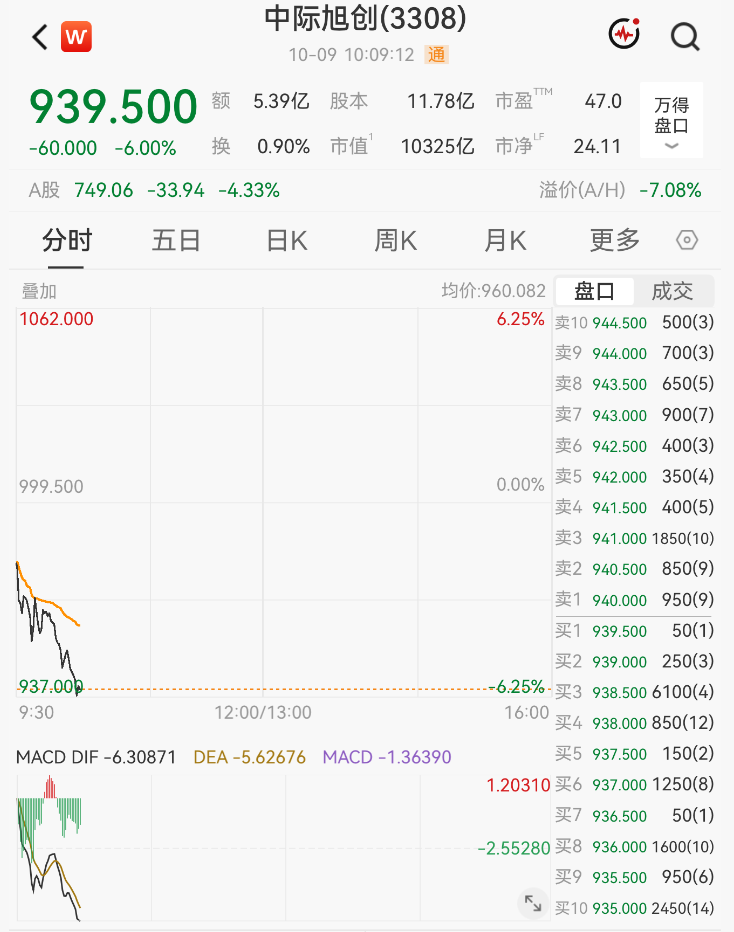Switch to the 周K tab
Viewport: 734px width, 932px height.
click(x=396, y=241)
